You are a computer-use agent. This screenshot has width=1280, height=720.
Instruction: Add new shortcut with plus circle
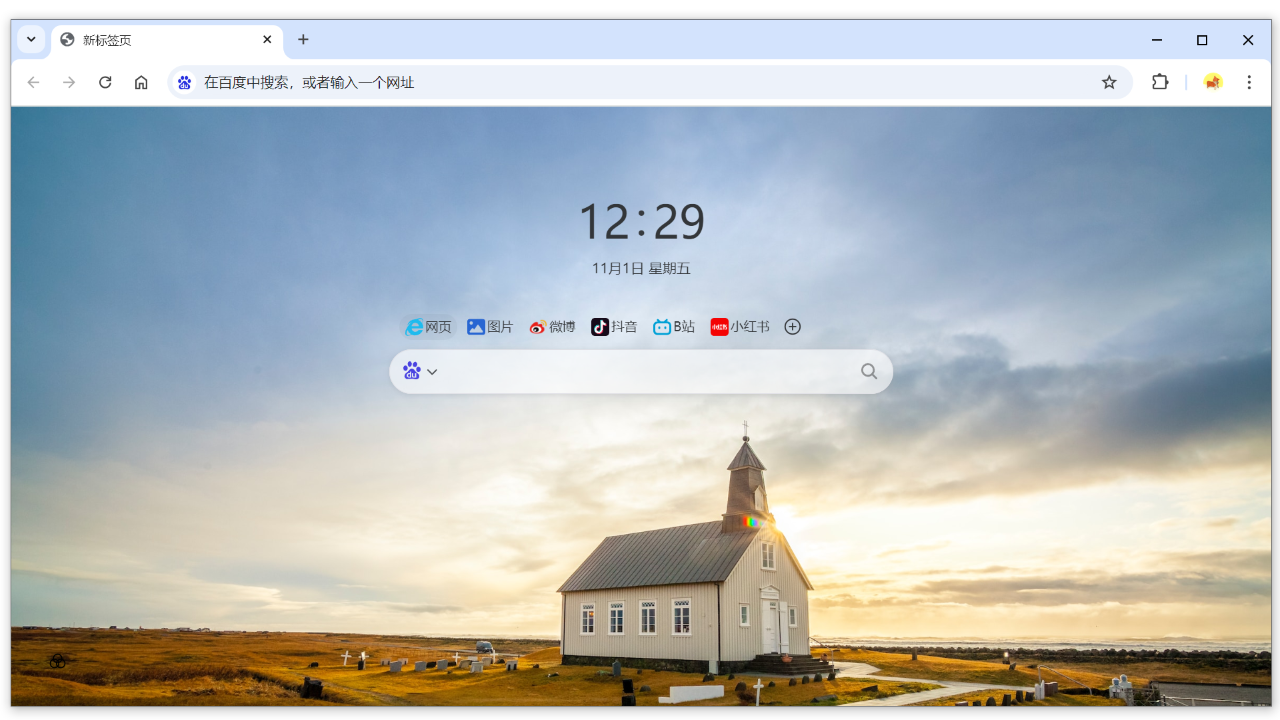point(793,327)
